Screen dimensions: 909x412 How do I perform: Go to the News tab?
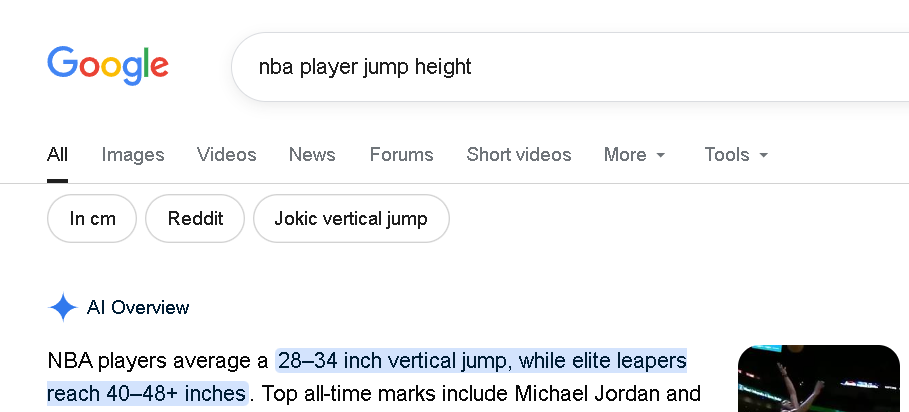pyautogui.click(x=312, y=155)
